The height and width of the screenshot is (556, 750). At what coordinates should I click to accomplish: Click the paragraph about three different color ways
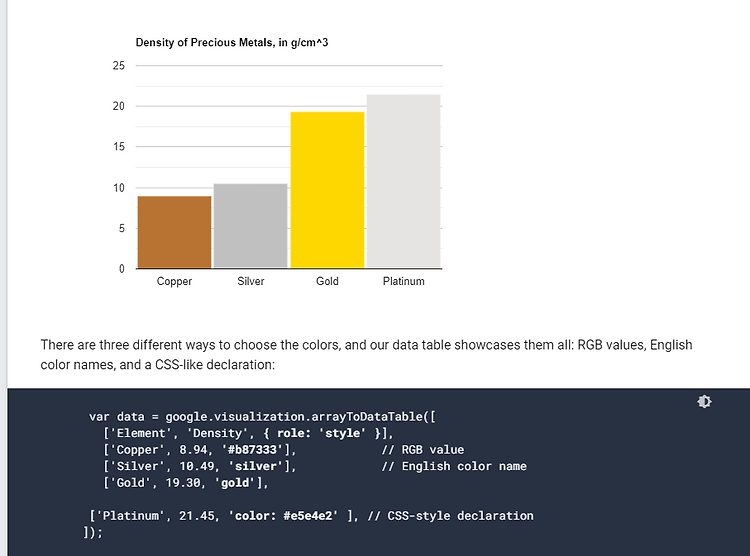click(366, 355)
